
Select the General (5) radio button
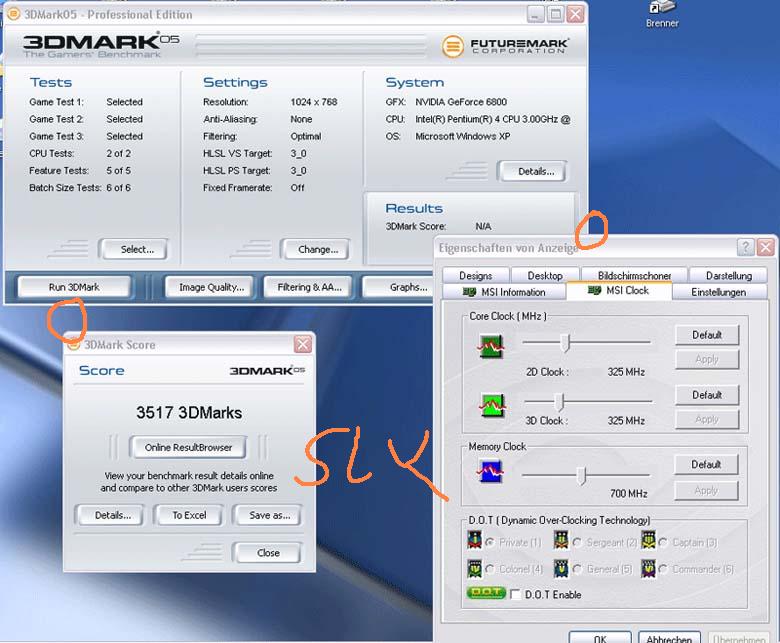tap(577, 569)
